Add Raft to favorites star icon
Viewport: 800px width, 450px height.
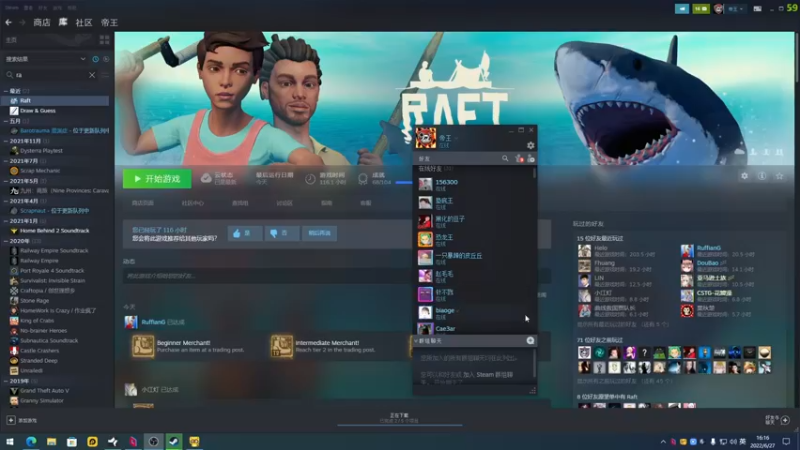point(779,176)
